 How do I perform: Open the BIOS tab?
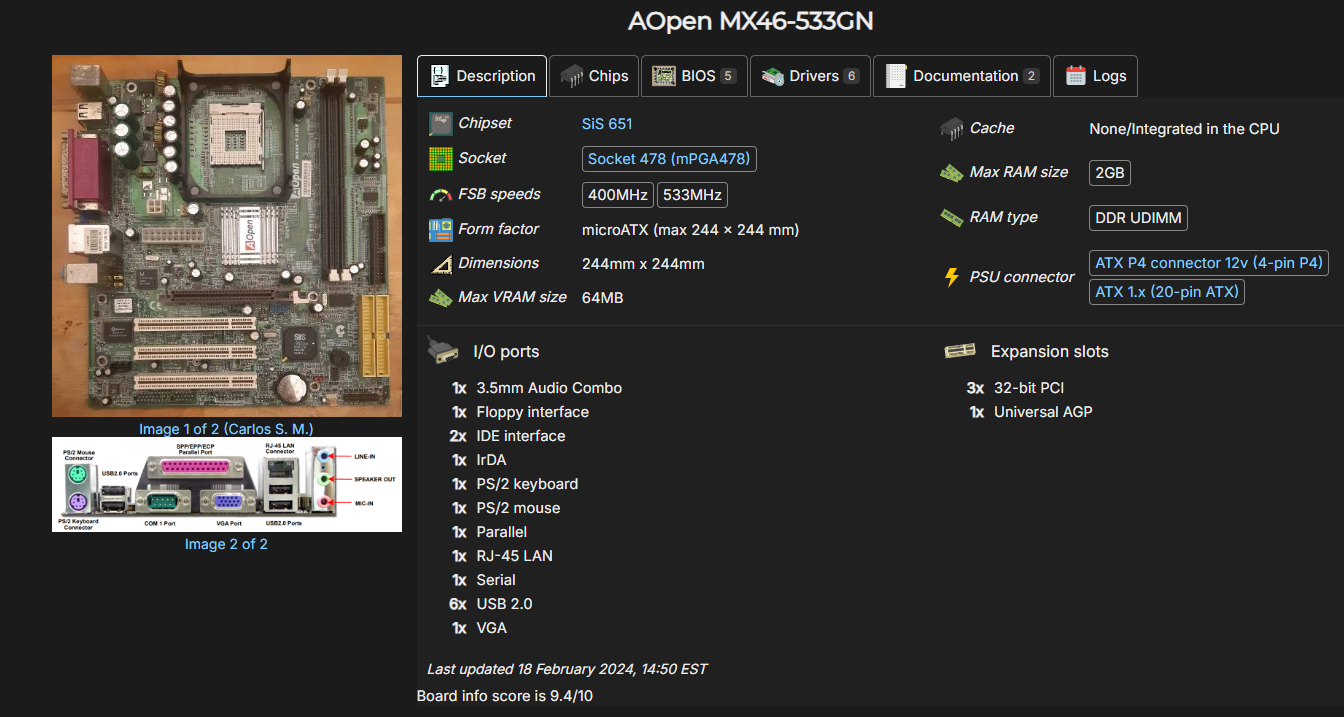695,76
